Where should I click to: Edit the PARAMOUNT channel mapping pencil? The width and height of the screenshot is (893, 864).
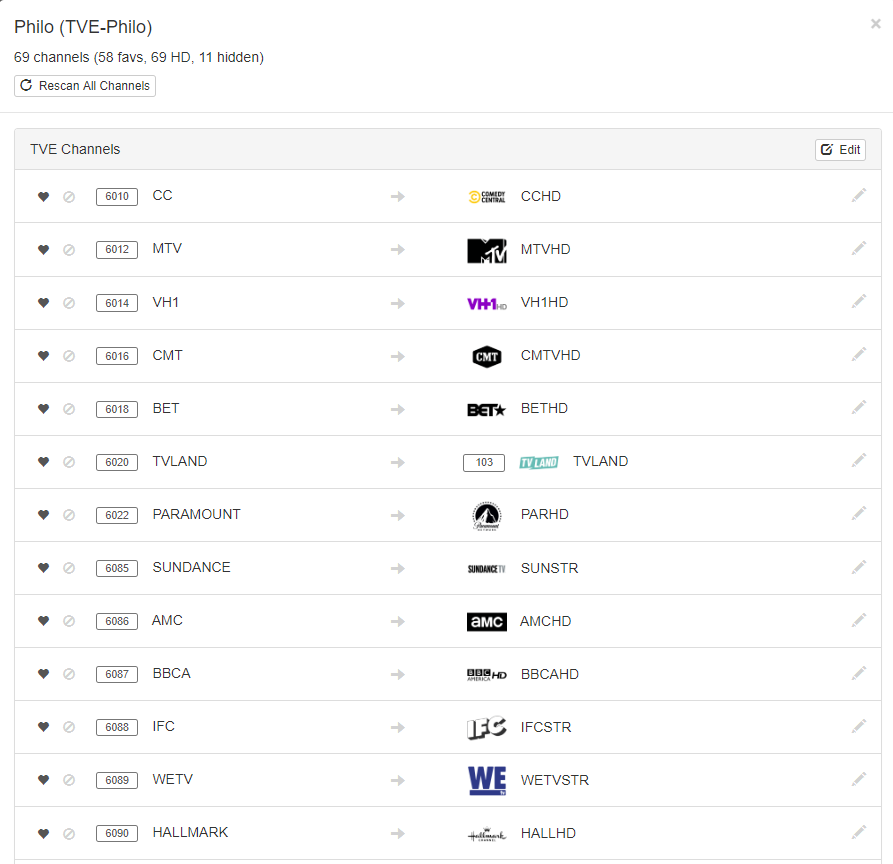(x=859, y=513)
